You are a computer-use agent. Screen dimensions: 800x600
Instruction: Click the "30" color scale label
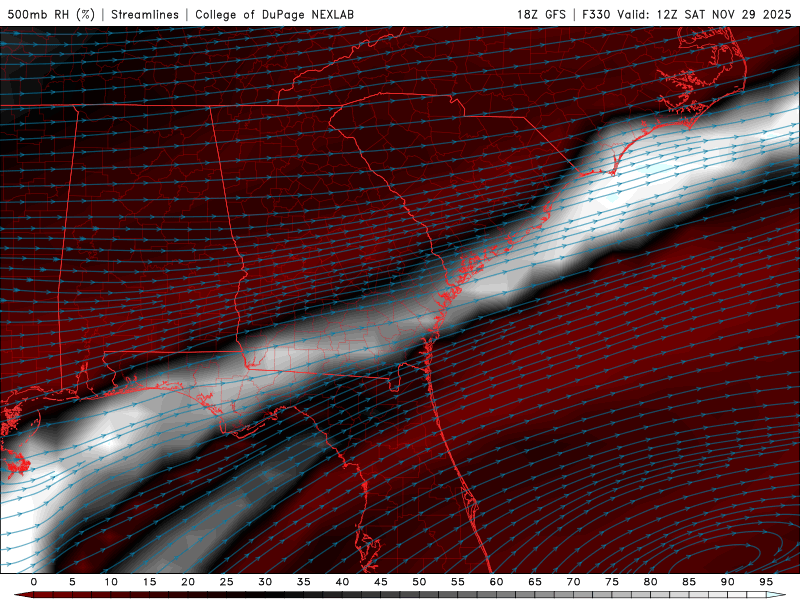click(x=265, y=582)
